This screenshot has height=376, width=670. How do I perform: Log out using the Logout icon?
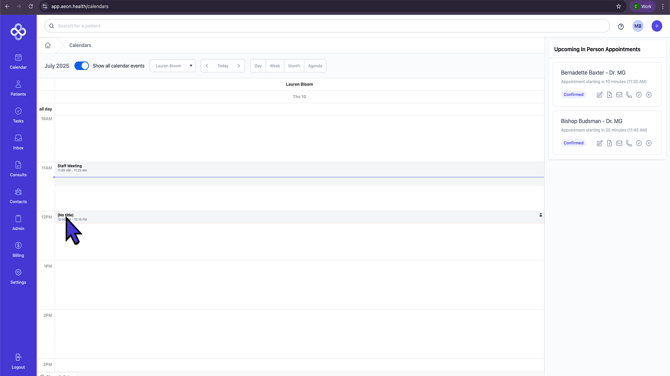(x=18, y=361)
